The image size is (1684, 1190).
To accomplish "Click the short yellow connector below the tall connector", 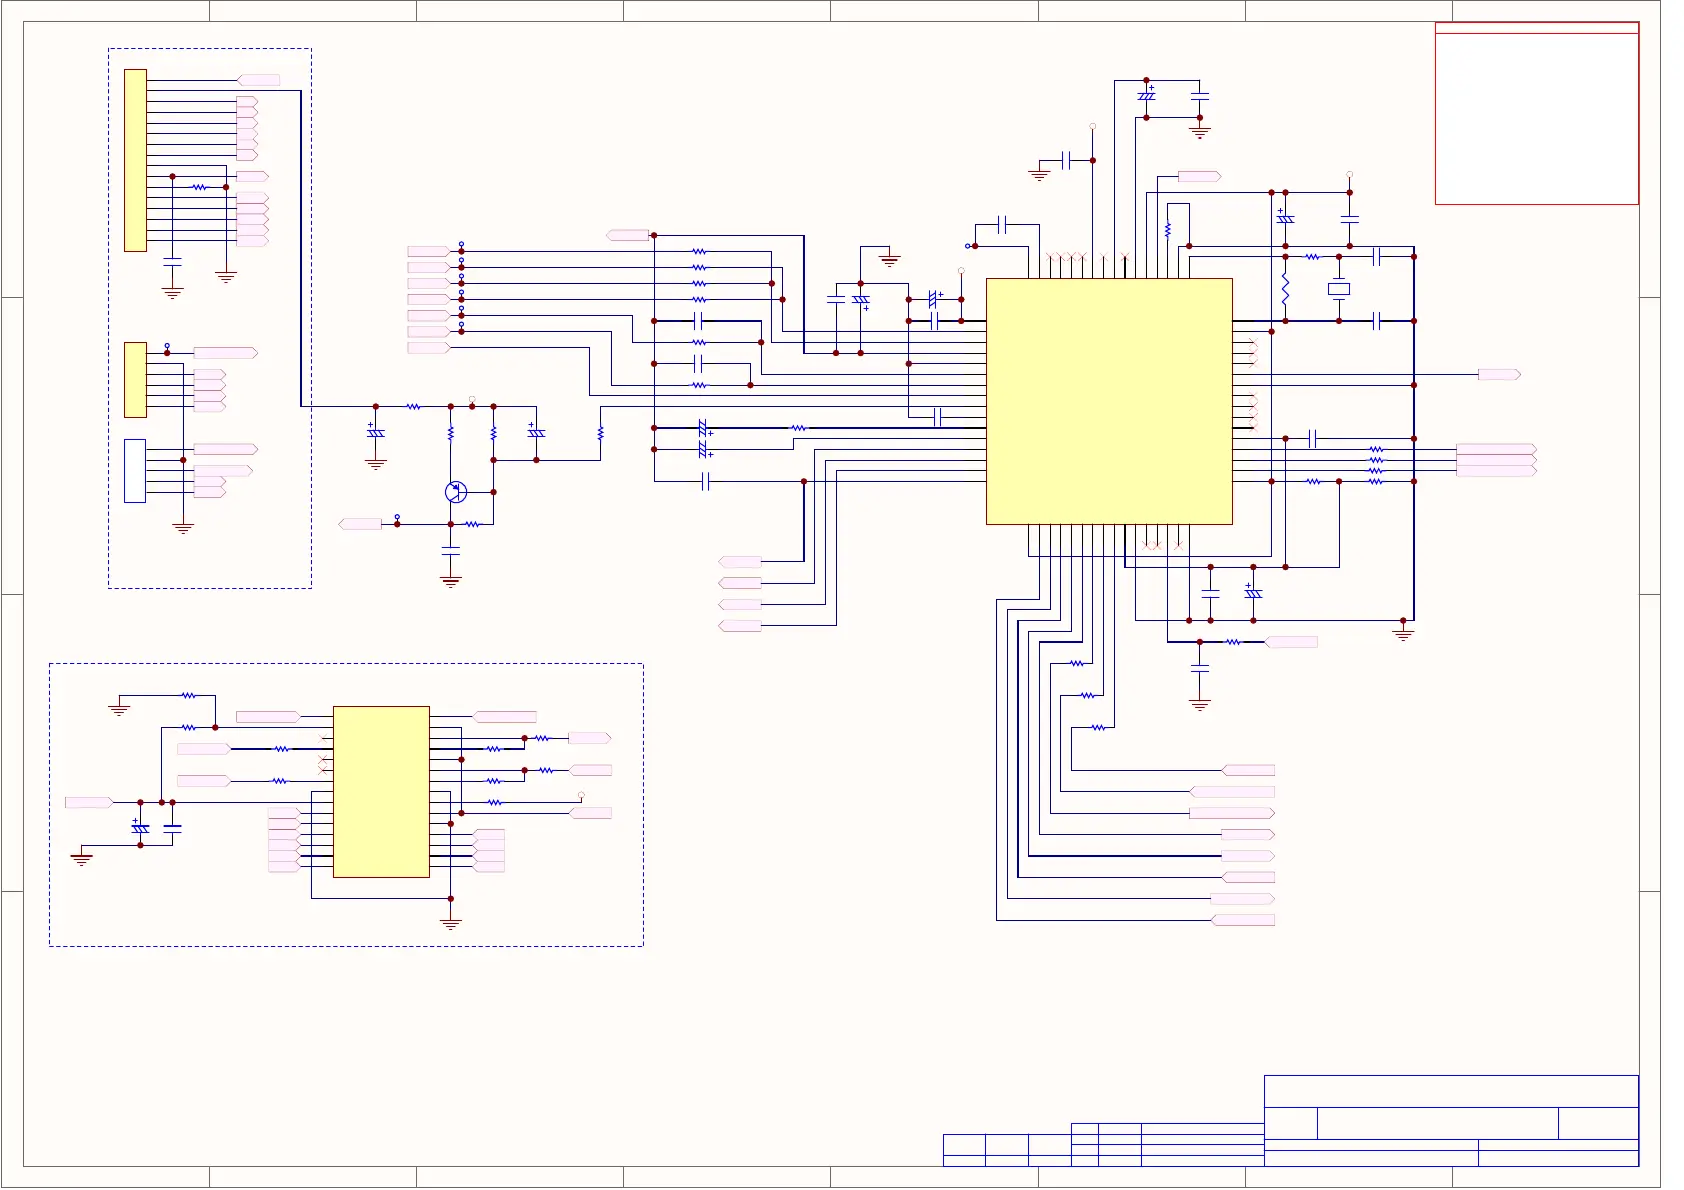I will pyautogui.click(x=135, y=380).
